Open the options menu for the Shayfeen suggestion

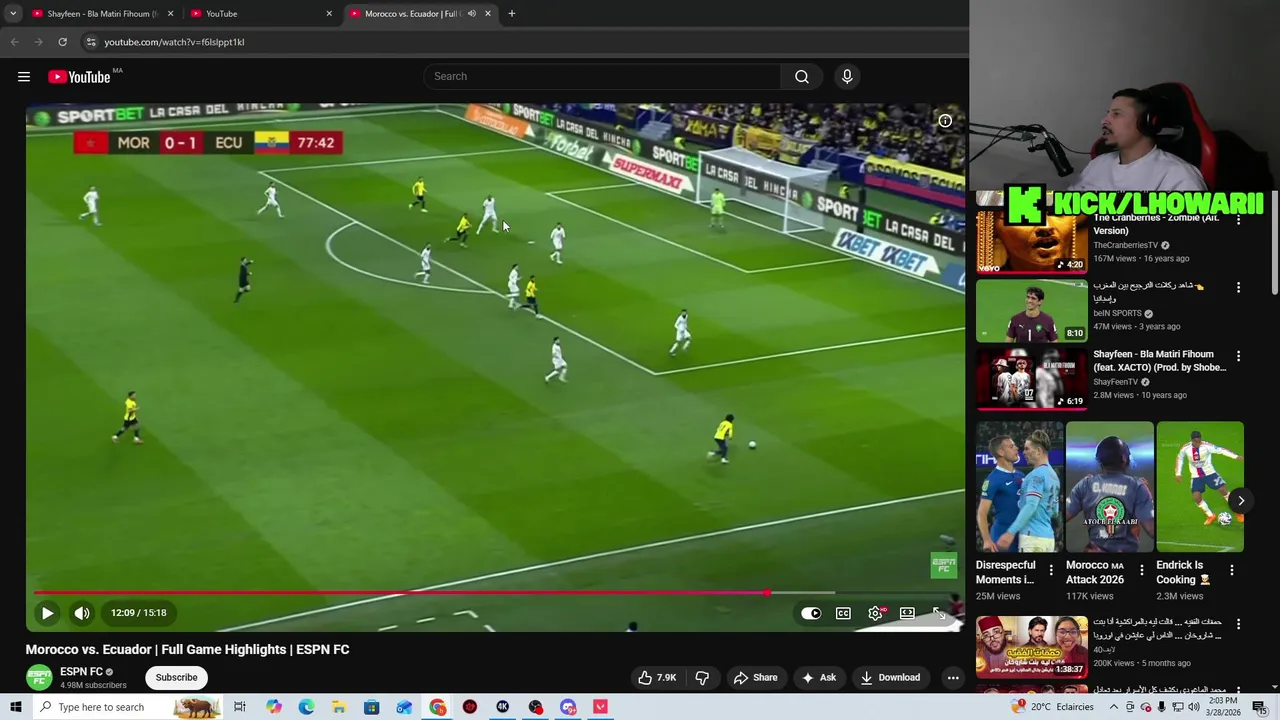point(1238,356)
